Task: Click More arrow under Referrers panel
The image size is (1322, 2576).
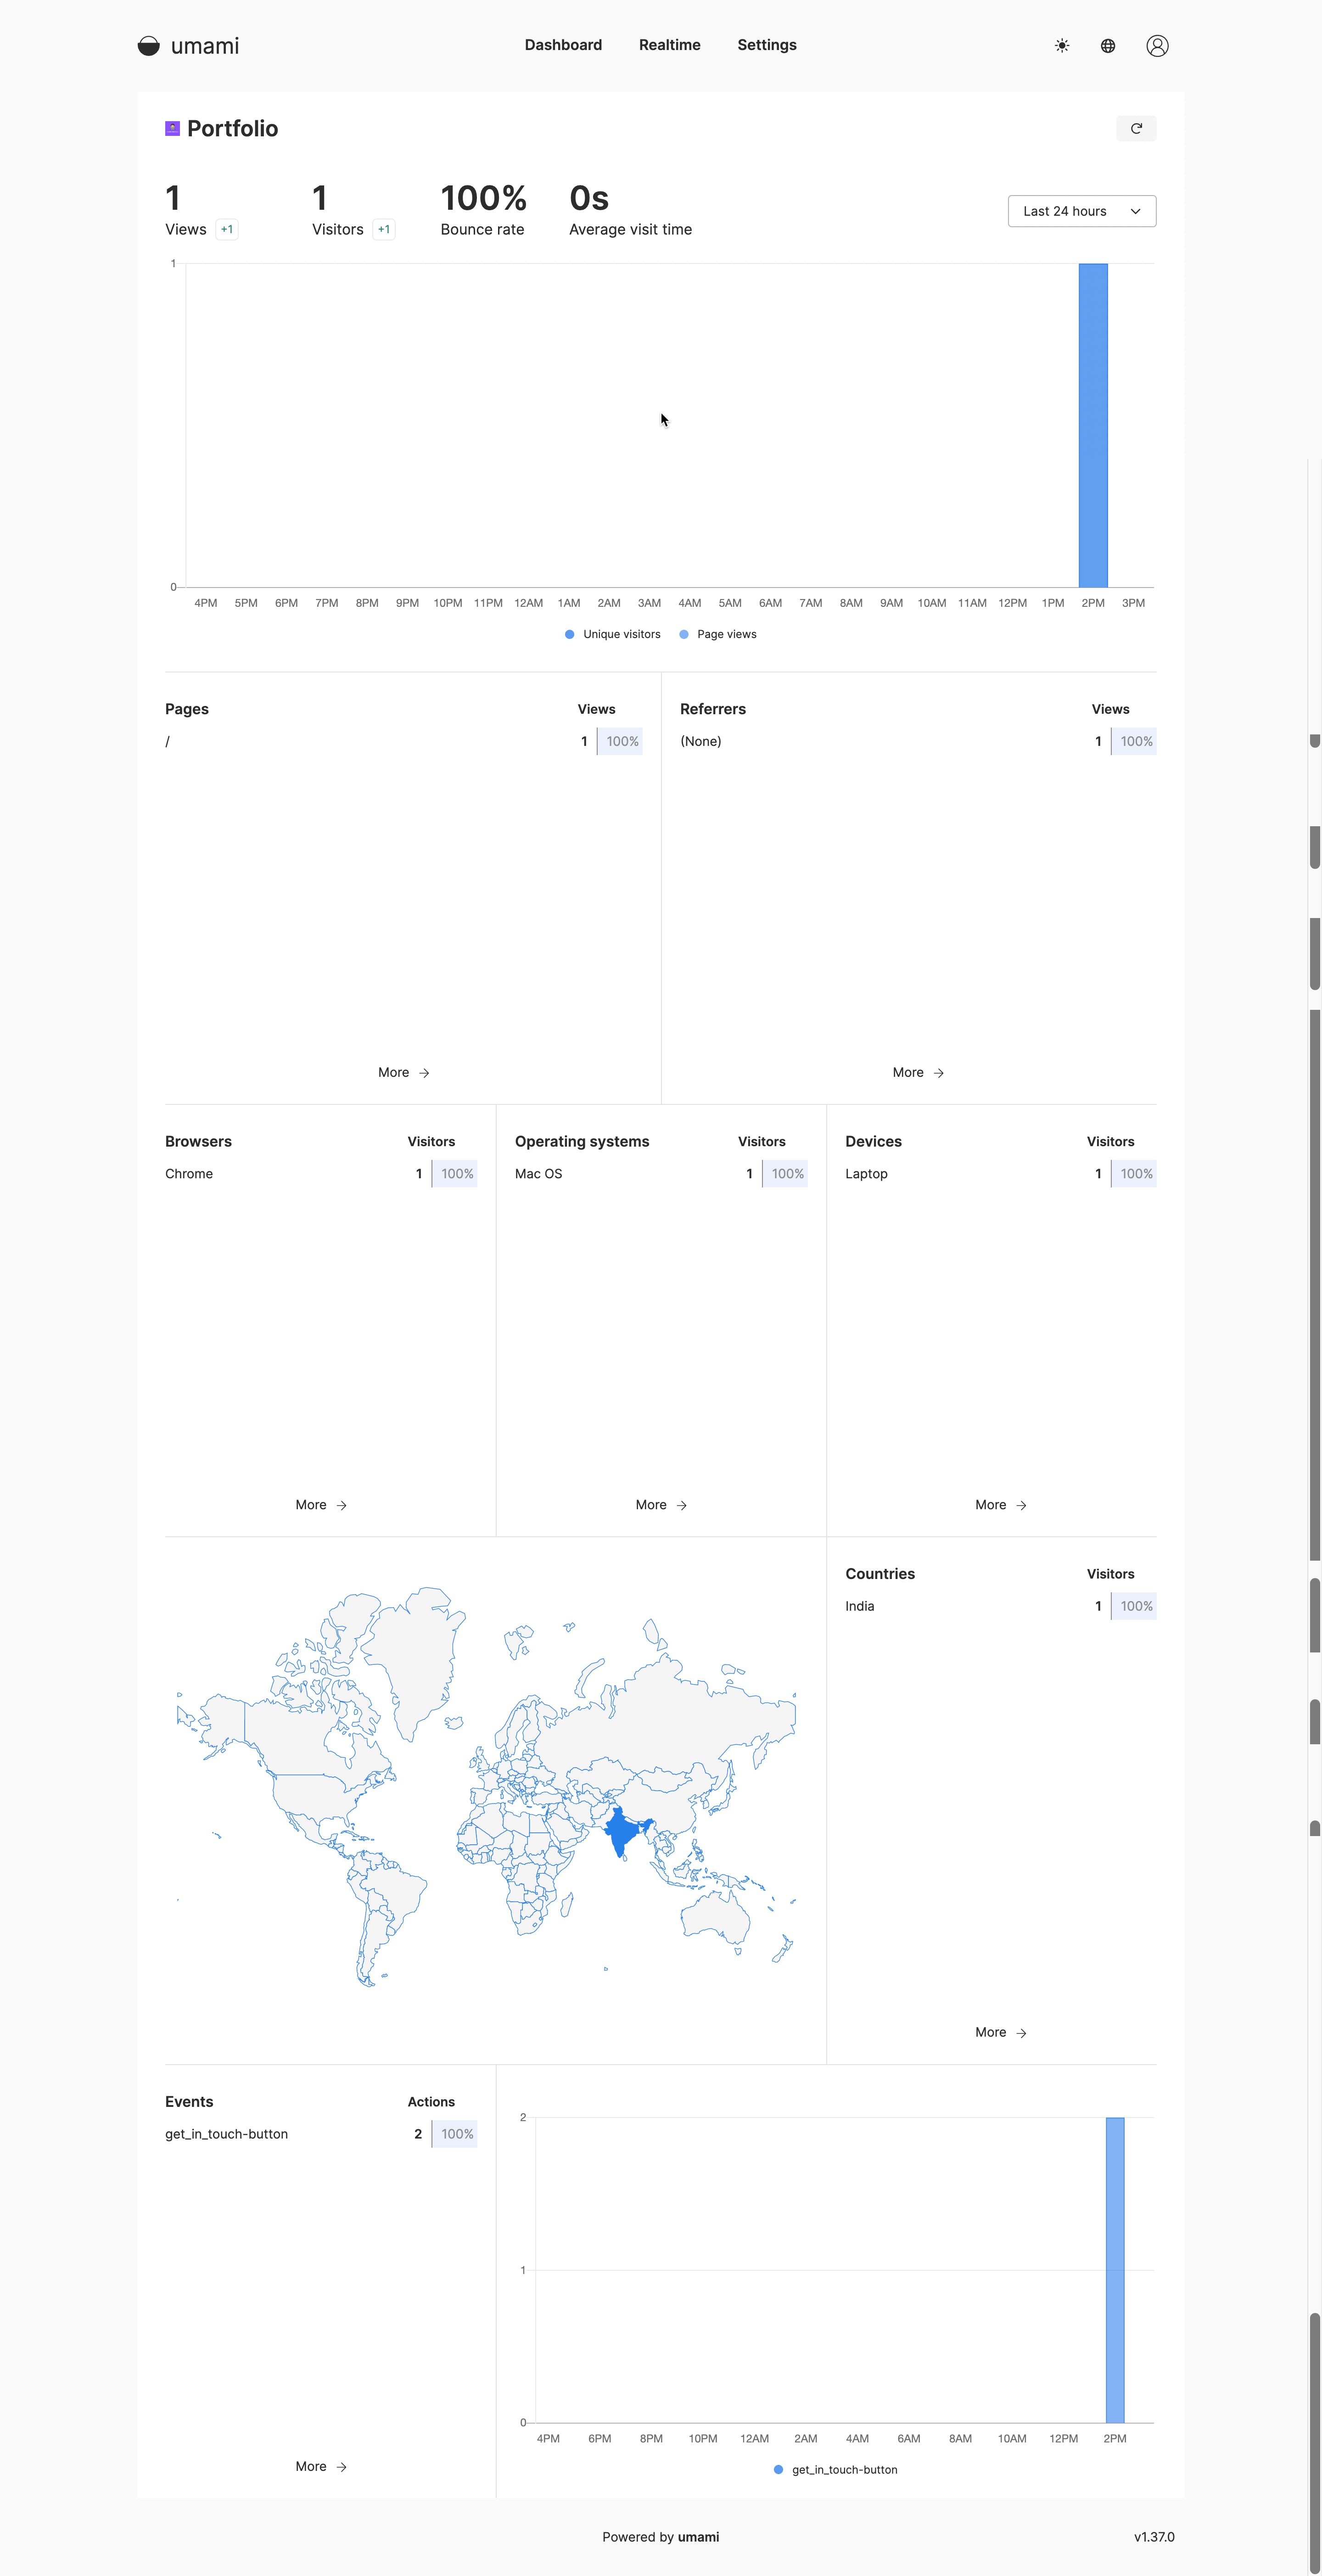Action: [917, 1072]
